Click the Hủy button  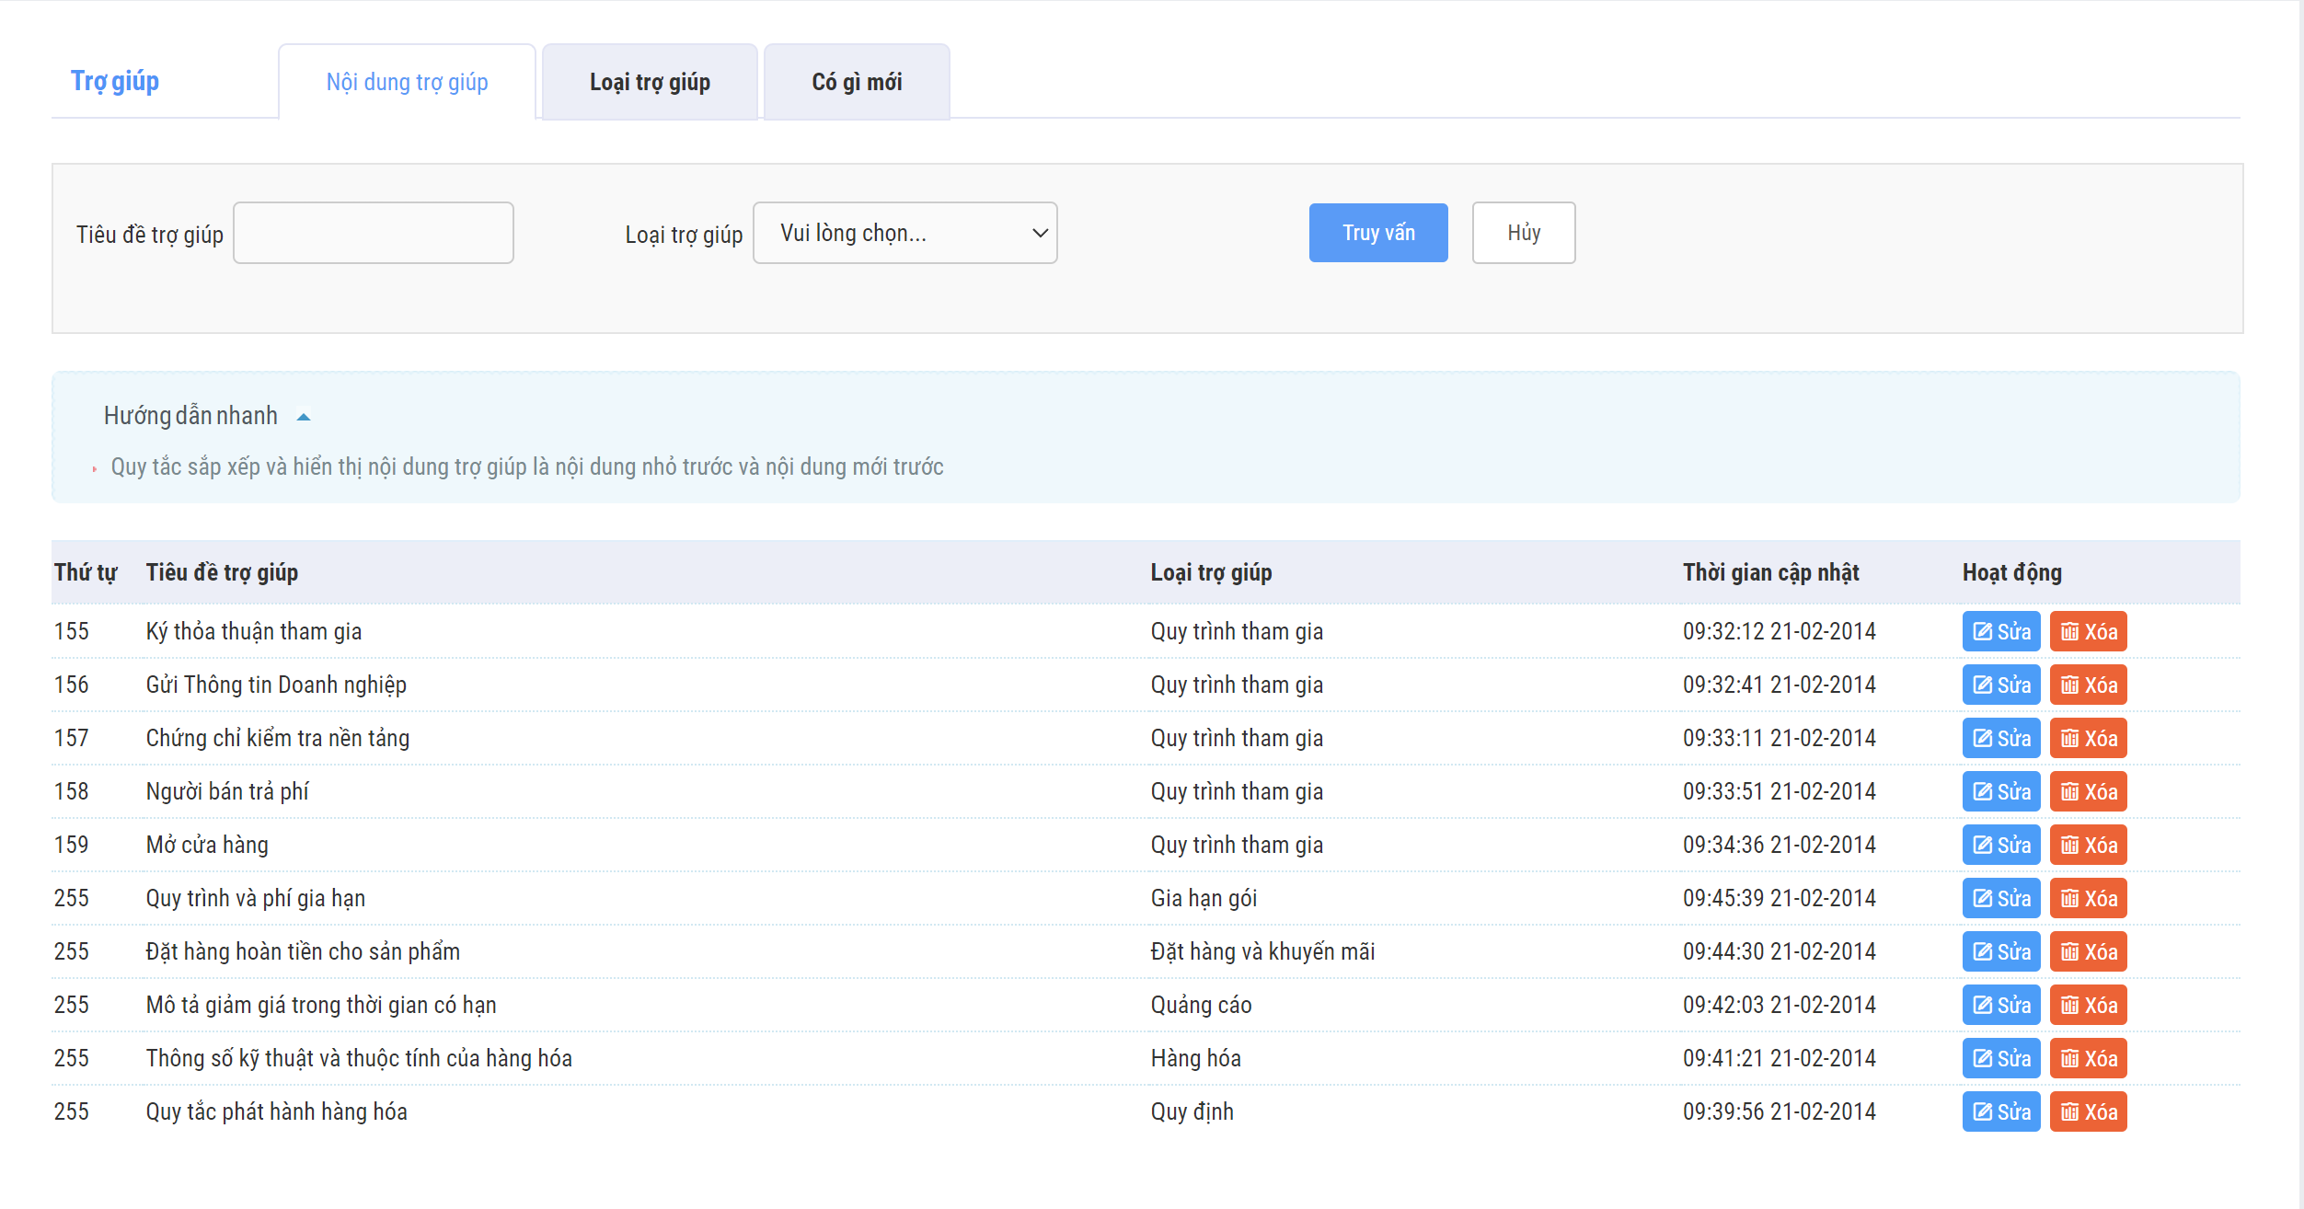point(1522,233)
